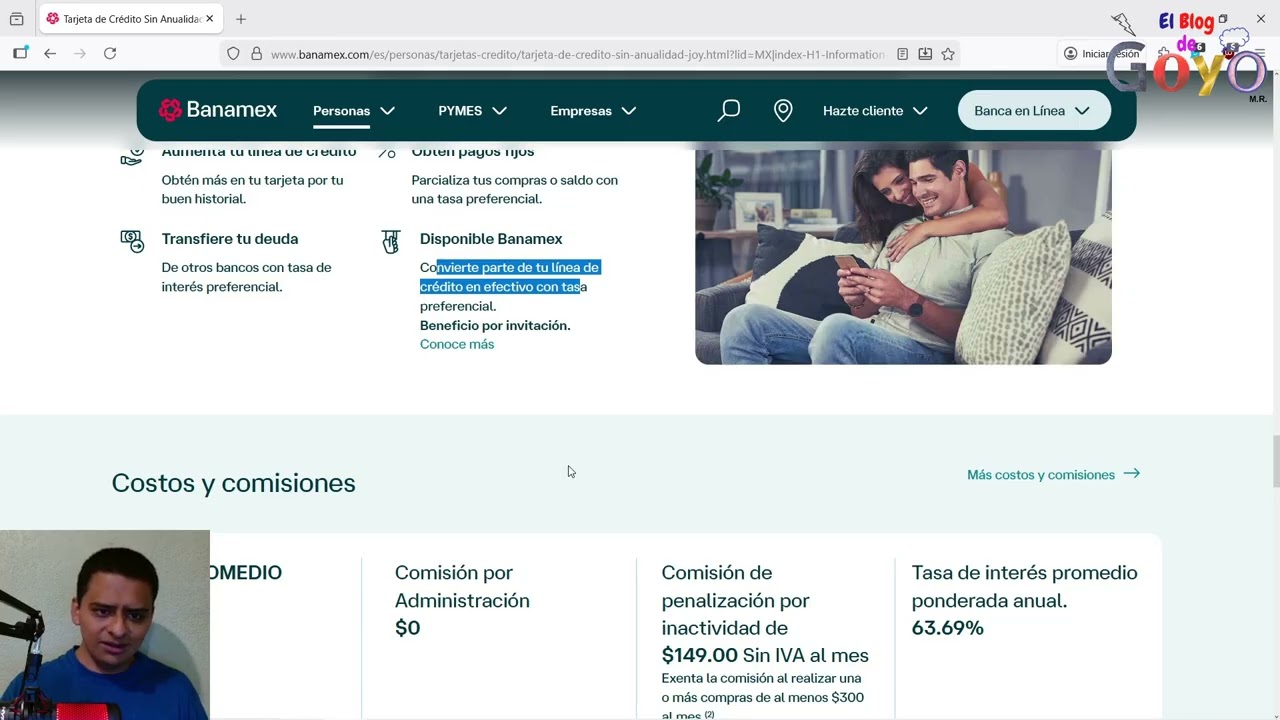This screenshot has width=1280, height=720.
Task: Bookmark this page with the star icon
Action: pos(948,54)
